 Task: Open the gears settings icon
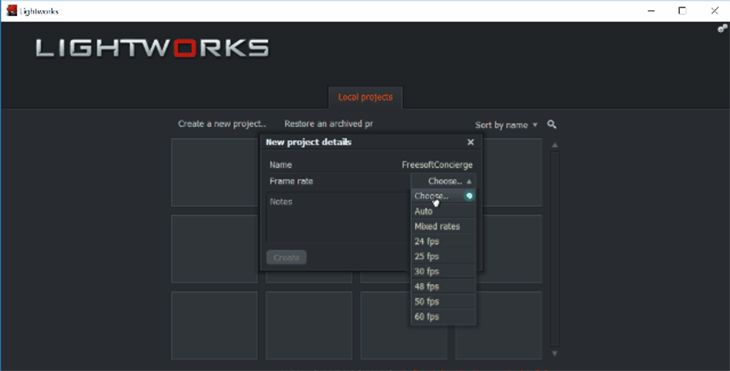pos(723,28)
